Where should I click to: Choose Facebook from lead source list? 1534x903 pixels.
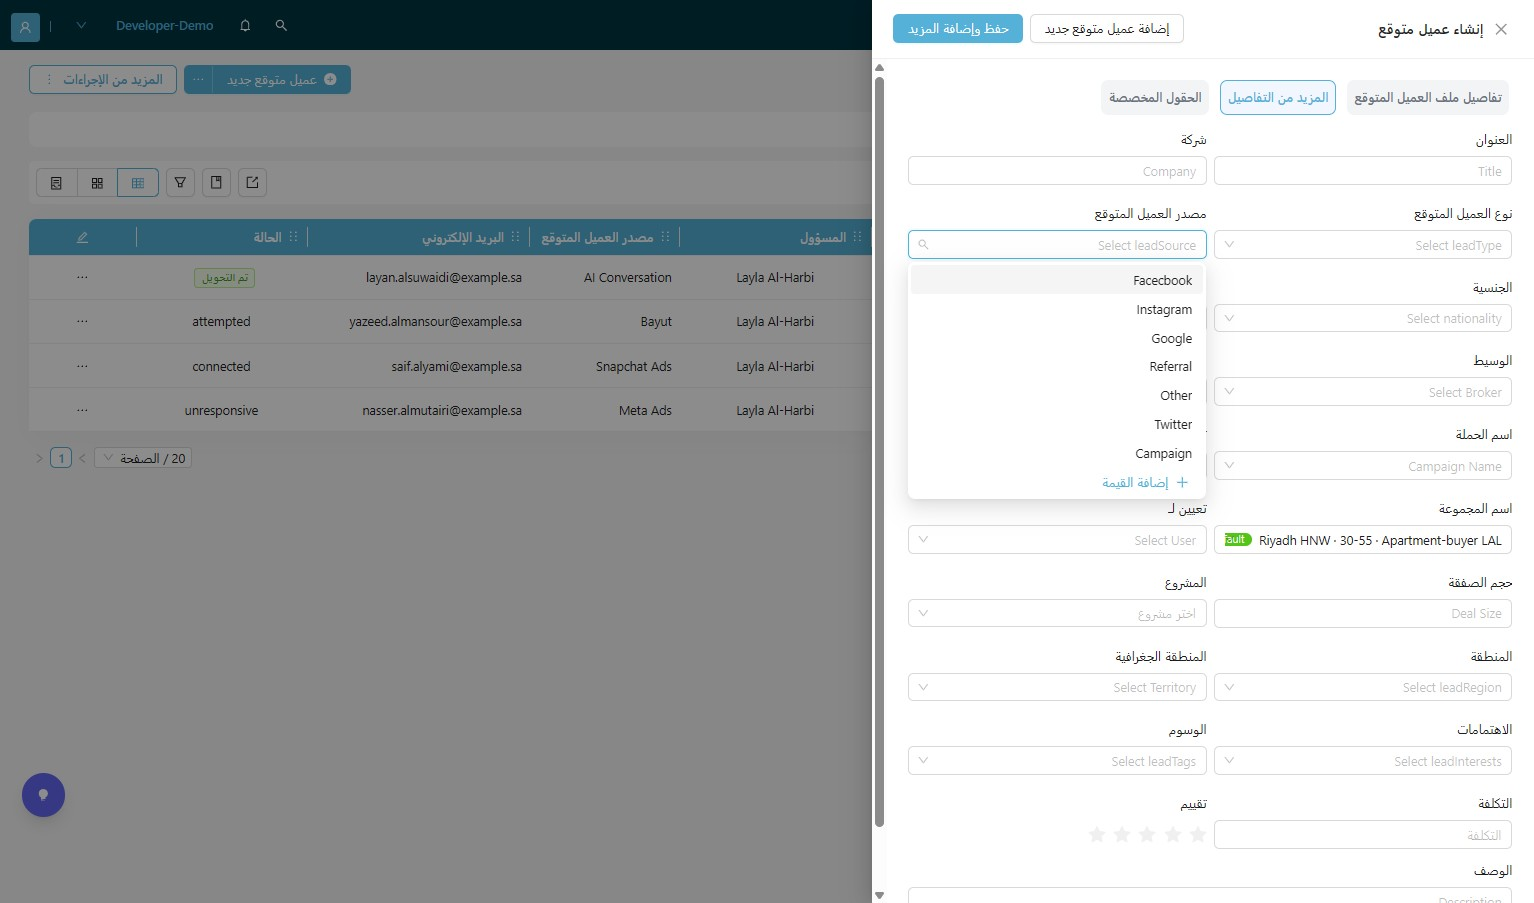coord(1057,281)
